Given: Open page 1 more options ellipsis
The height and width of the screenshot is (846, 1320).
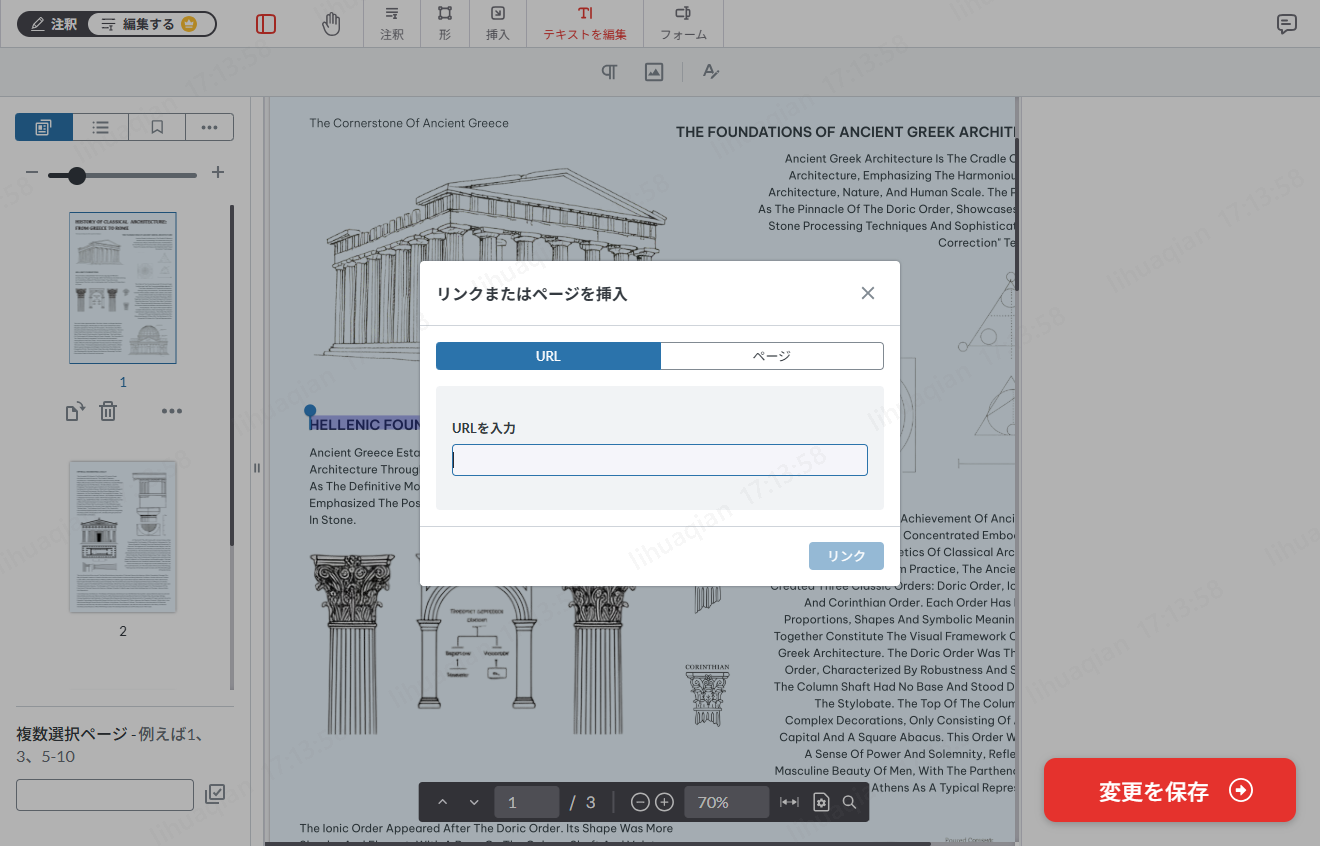Looking at the screenshot, I should pyautogui.click(x=172, y=411).
